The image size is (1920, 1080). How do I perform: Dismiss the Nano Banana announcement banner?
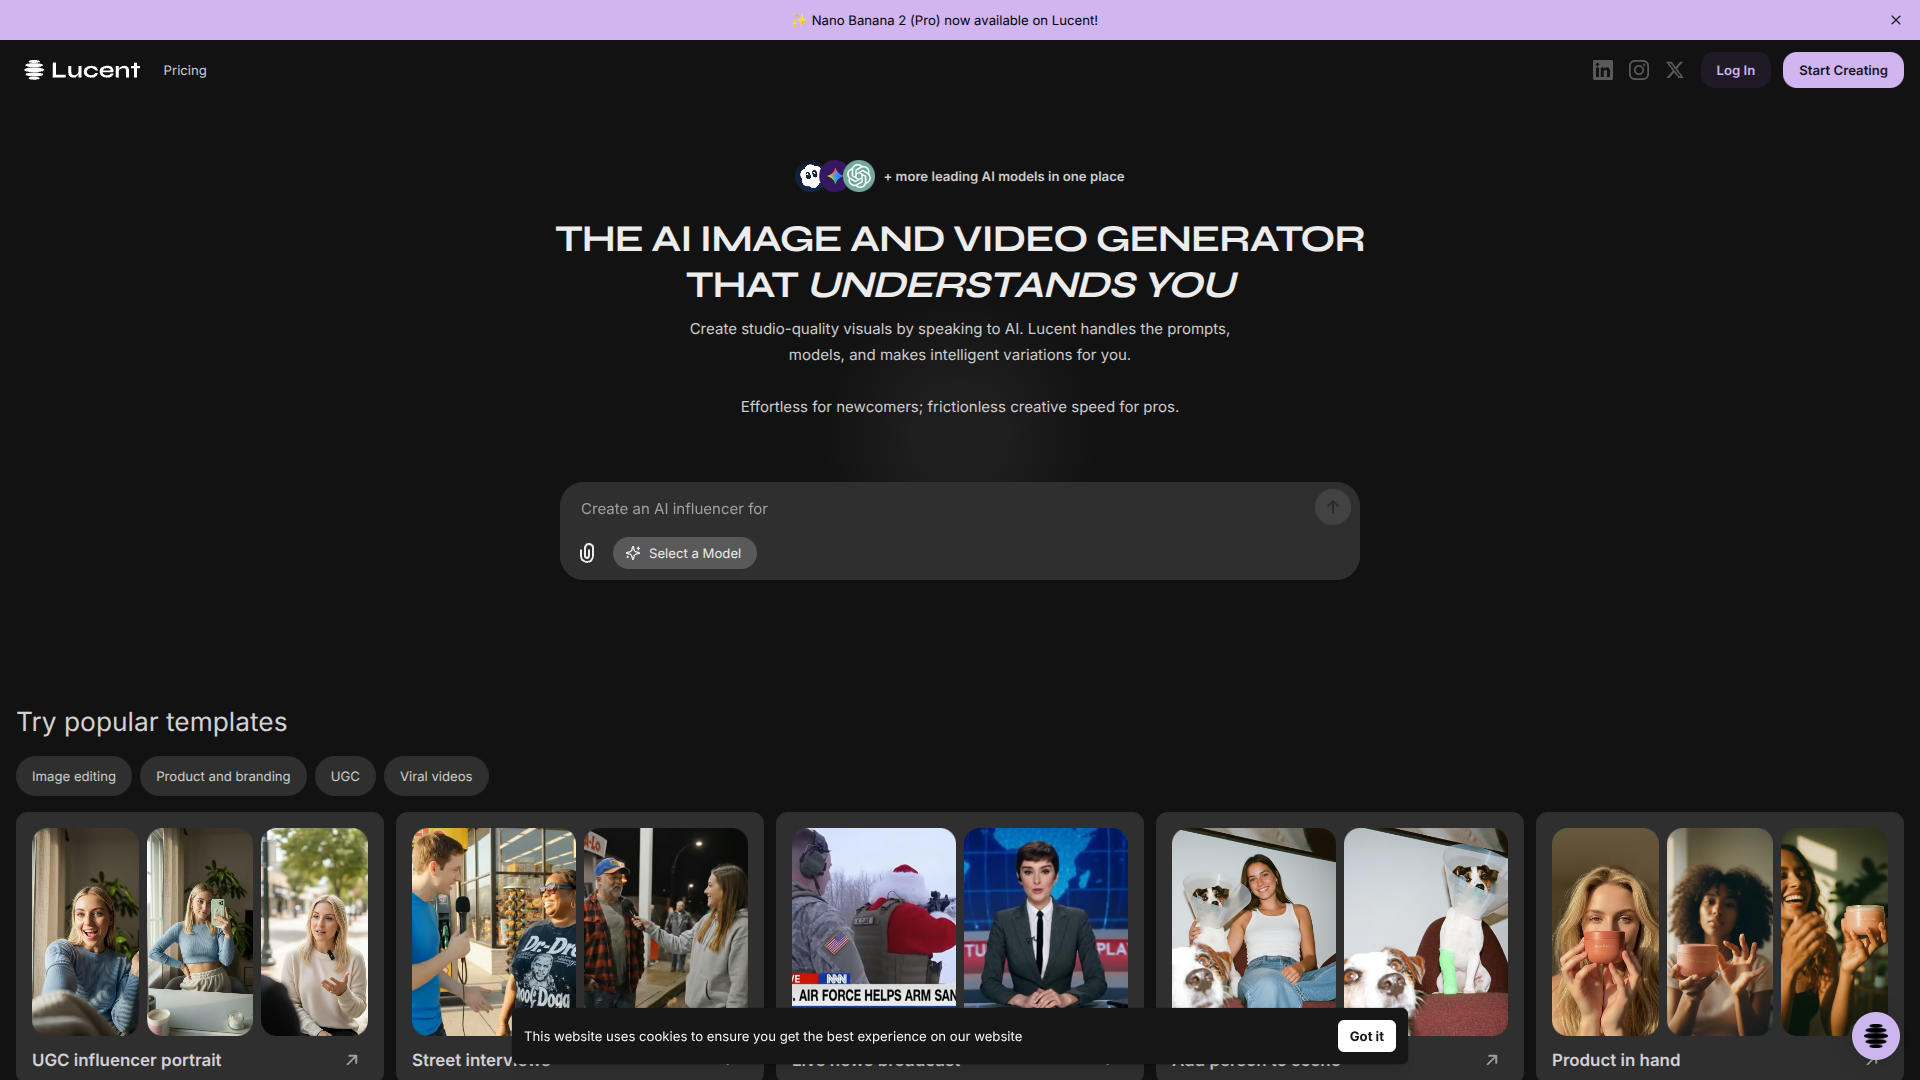pyautogui.click(x=1895, y=20)
